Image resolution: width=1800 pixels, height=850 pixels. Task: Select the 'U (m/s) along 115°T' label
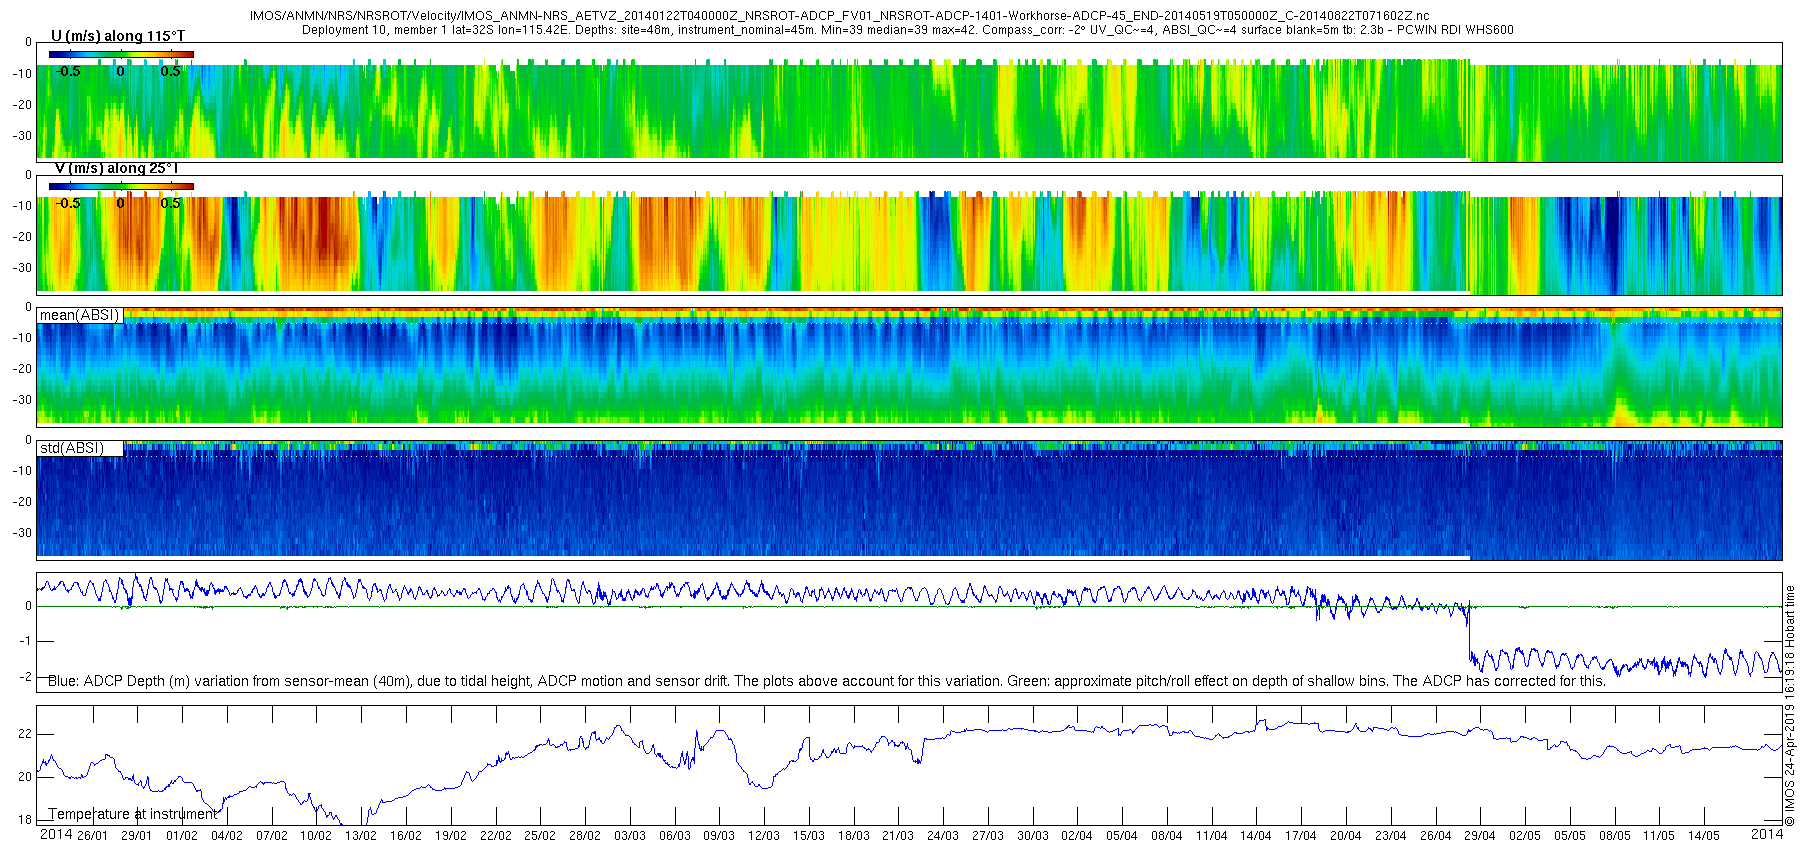(x=118, y=36)
